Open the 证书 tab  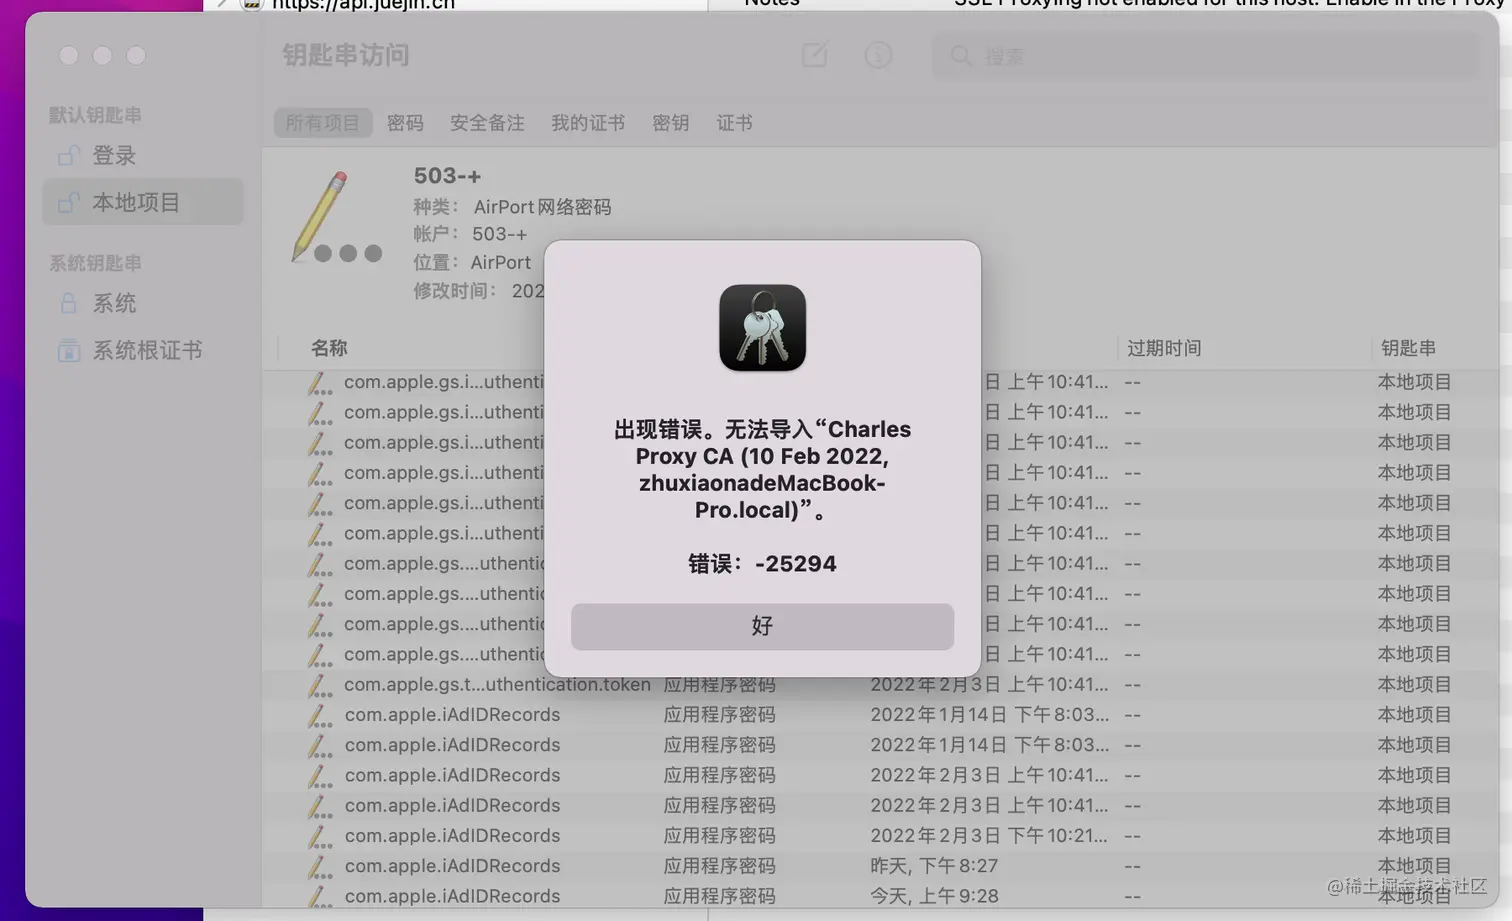point(734,123)
